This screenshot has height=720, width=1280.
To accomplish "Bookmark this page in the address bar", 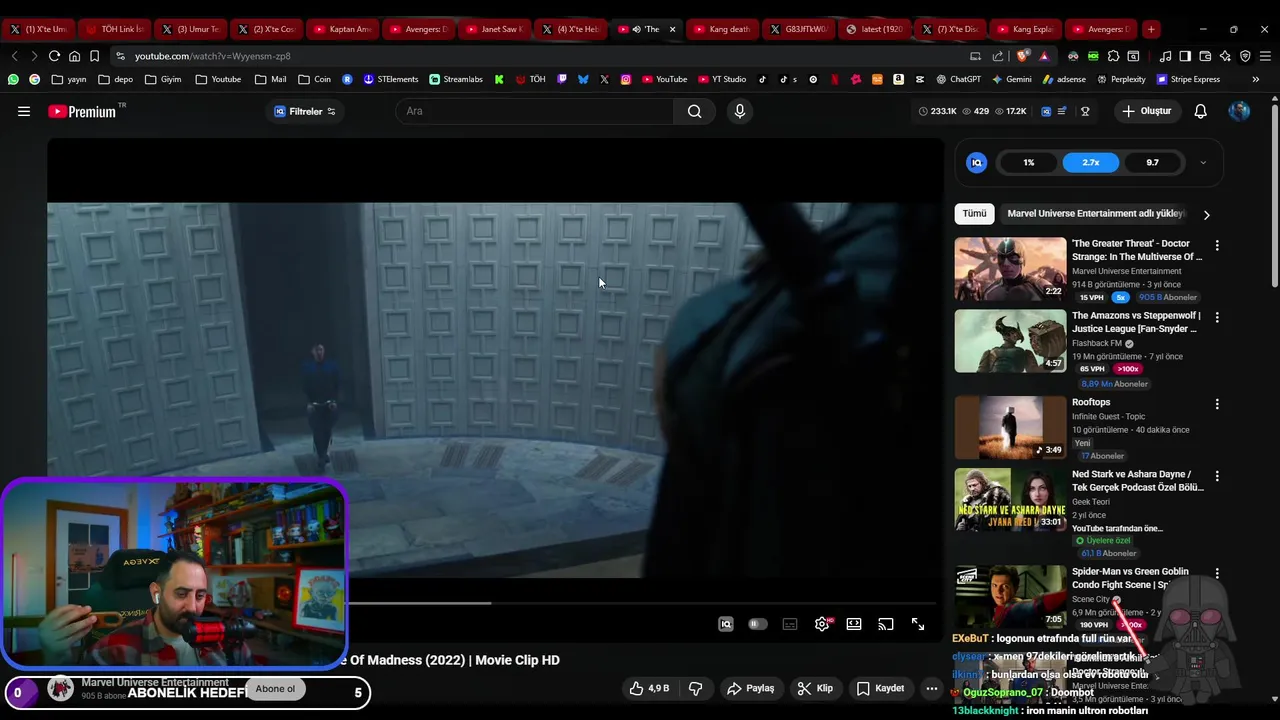I will click(x=94, y=56).
